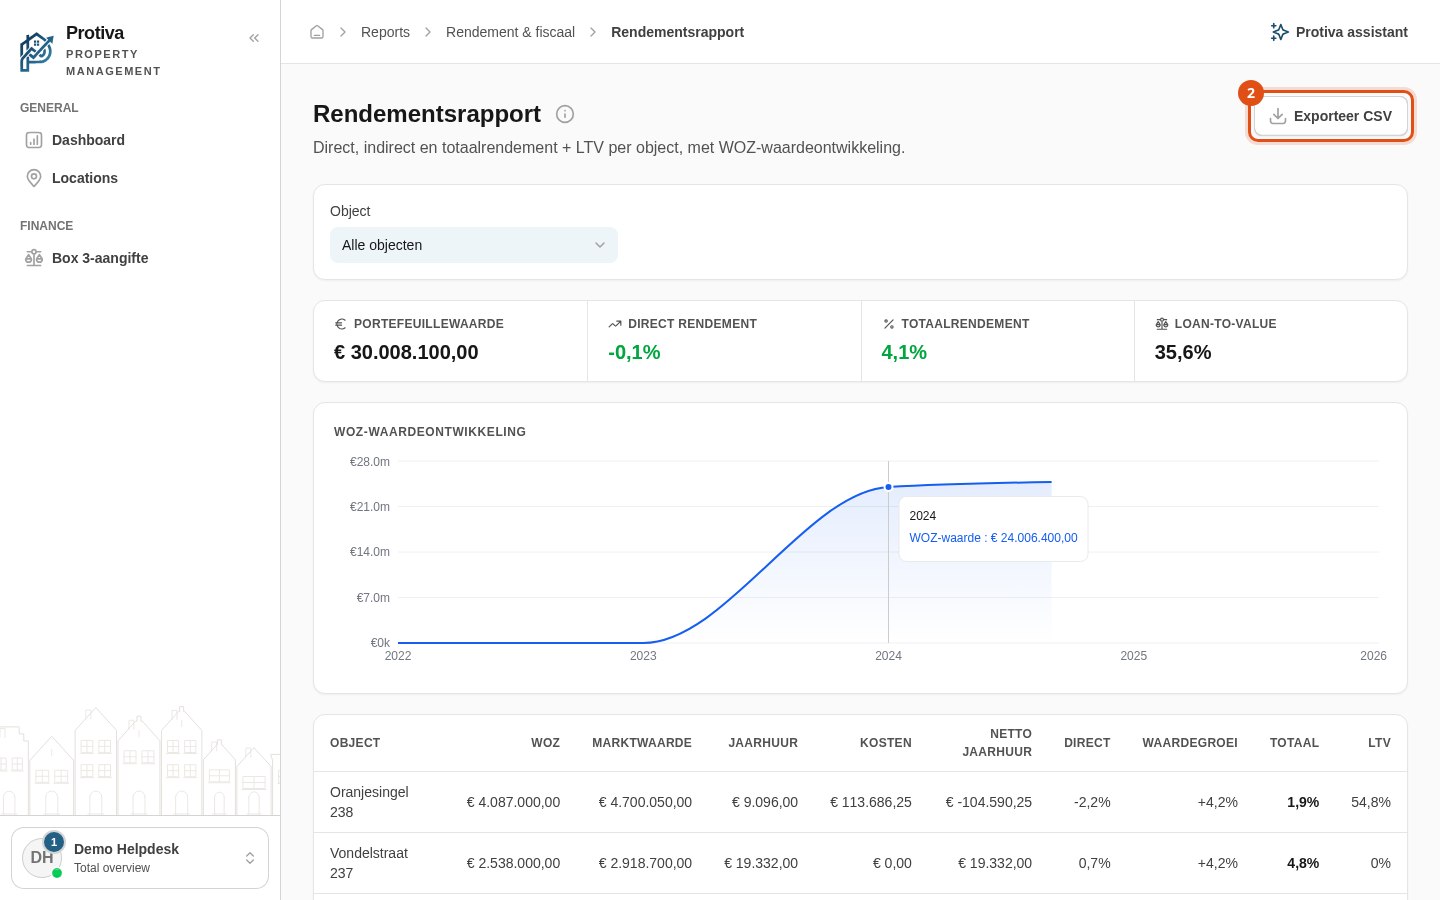This screenshot has width=1440, height=900.
Task: Click the MARKTWAARDE column header
Action: click(x=642, y=743)
